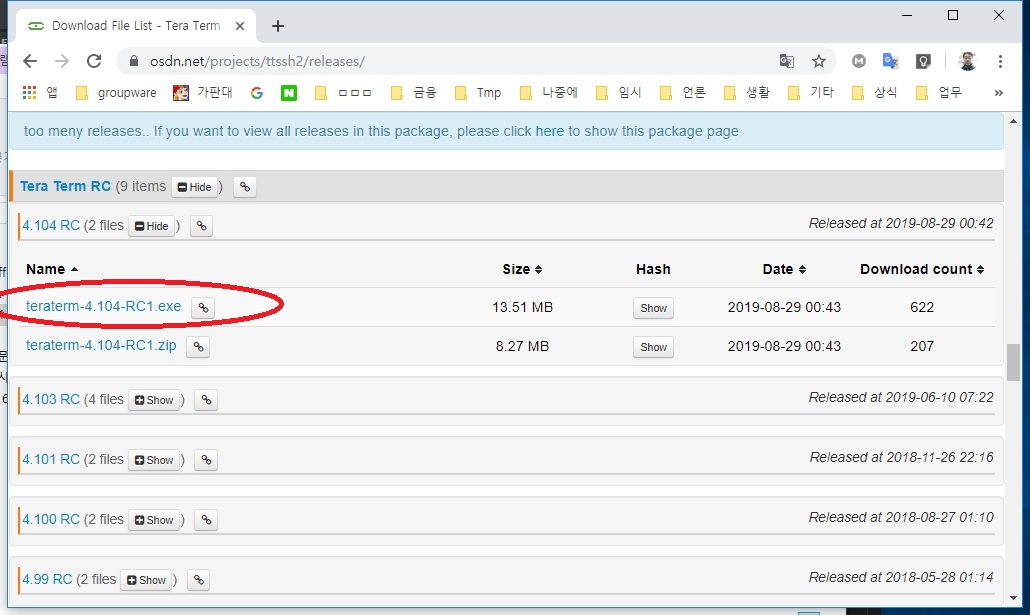This screenshot has width=1030, height=615.
Task: Open the gray M extension icon
Action: 859,61
